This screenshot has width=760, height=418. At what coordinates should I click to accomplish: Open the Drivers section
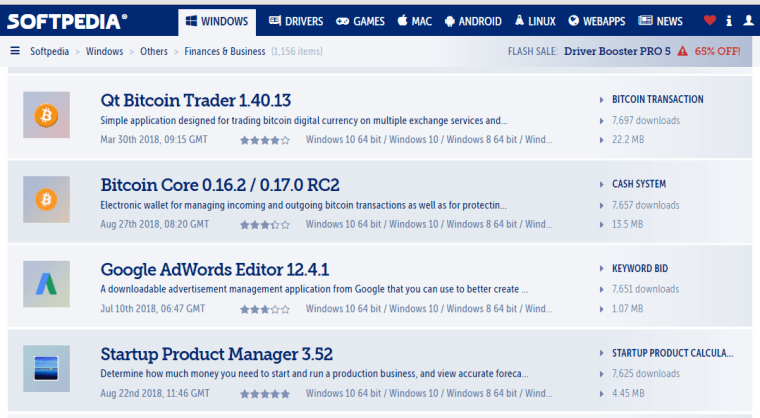coord(296,21)
